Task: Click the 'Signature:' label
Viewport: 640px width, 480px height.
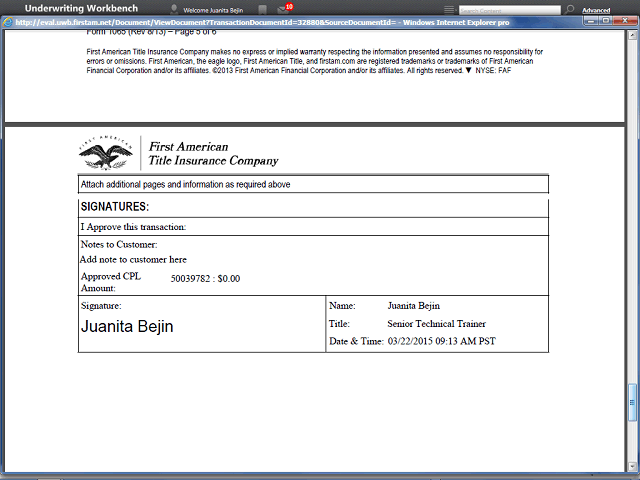Action: click(101, 306)
